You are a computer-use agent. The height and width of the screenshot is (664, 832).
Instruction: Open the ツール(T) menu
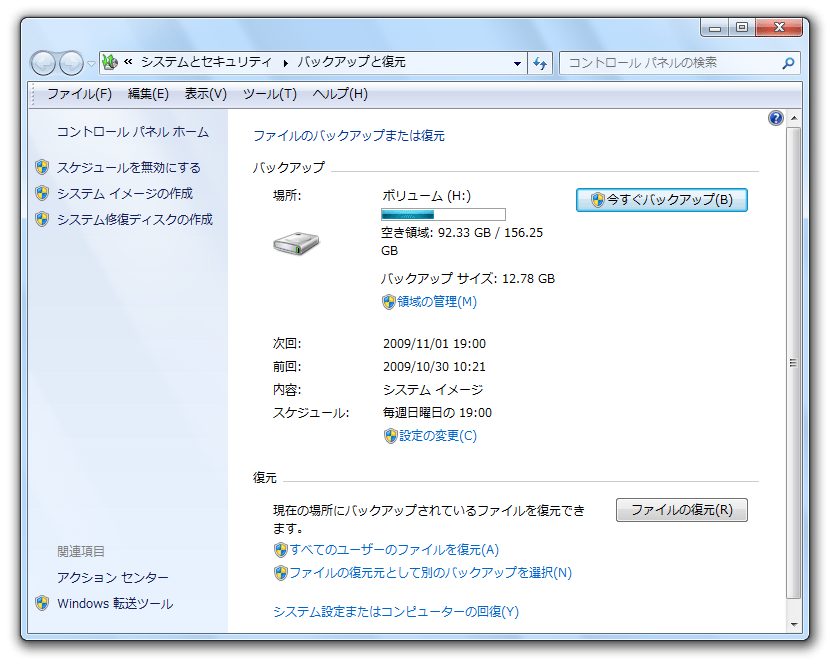click(270, 94)
